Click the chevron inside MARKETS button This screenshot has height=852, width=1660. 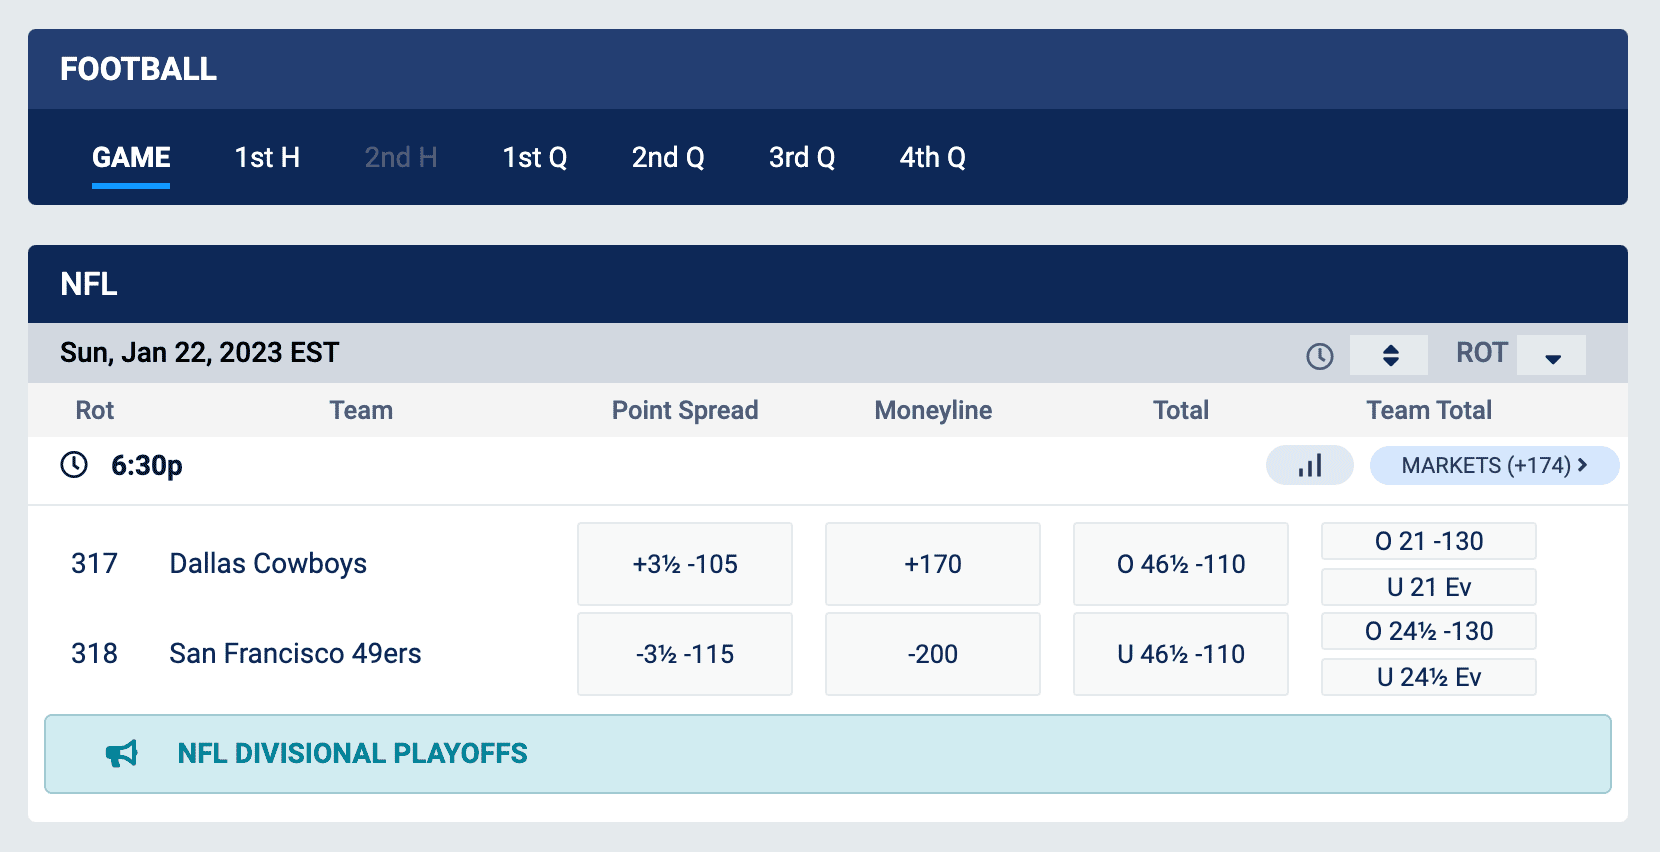pyautogui.click(x=1583, y=465)
